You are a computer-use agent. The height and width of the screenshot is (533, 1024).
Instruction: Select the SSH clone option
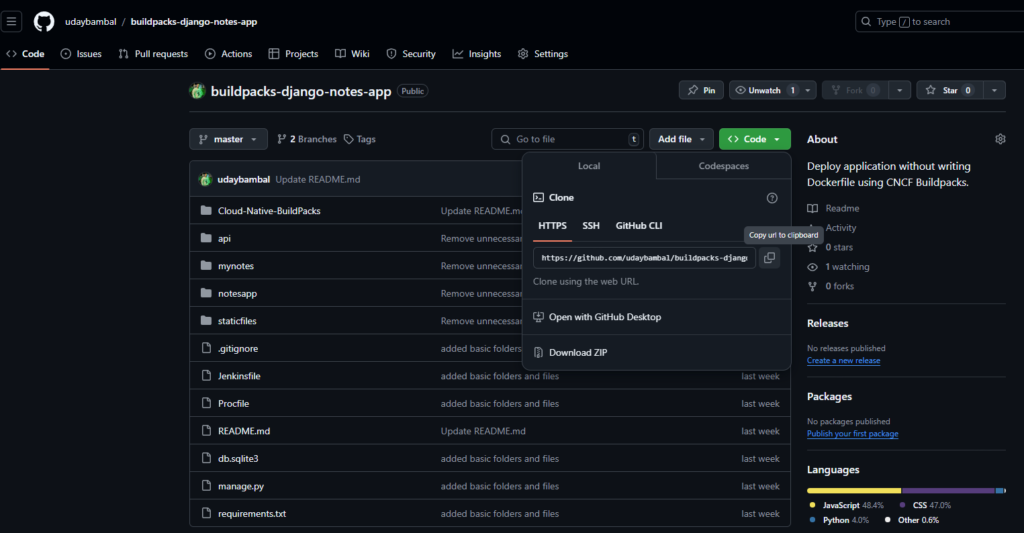click(591, 225)
